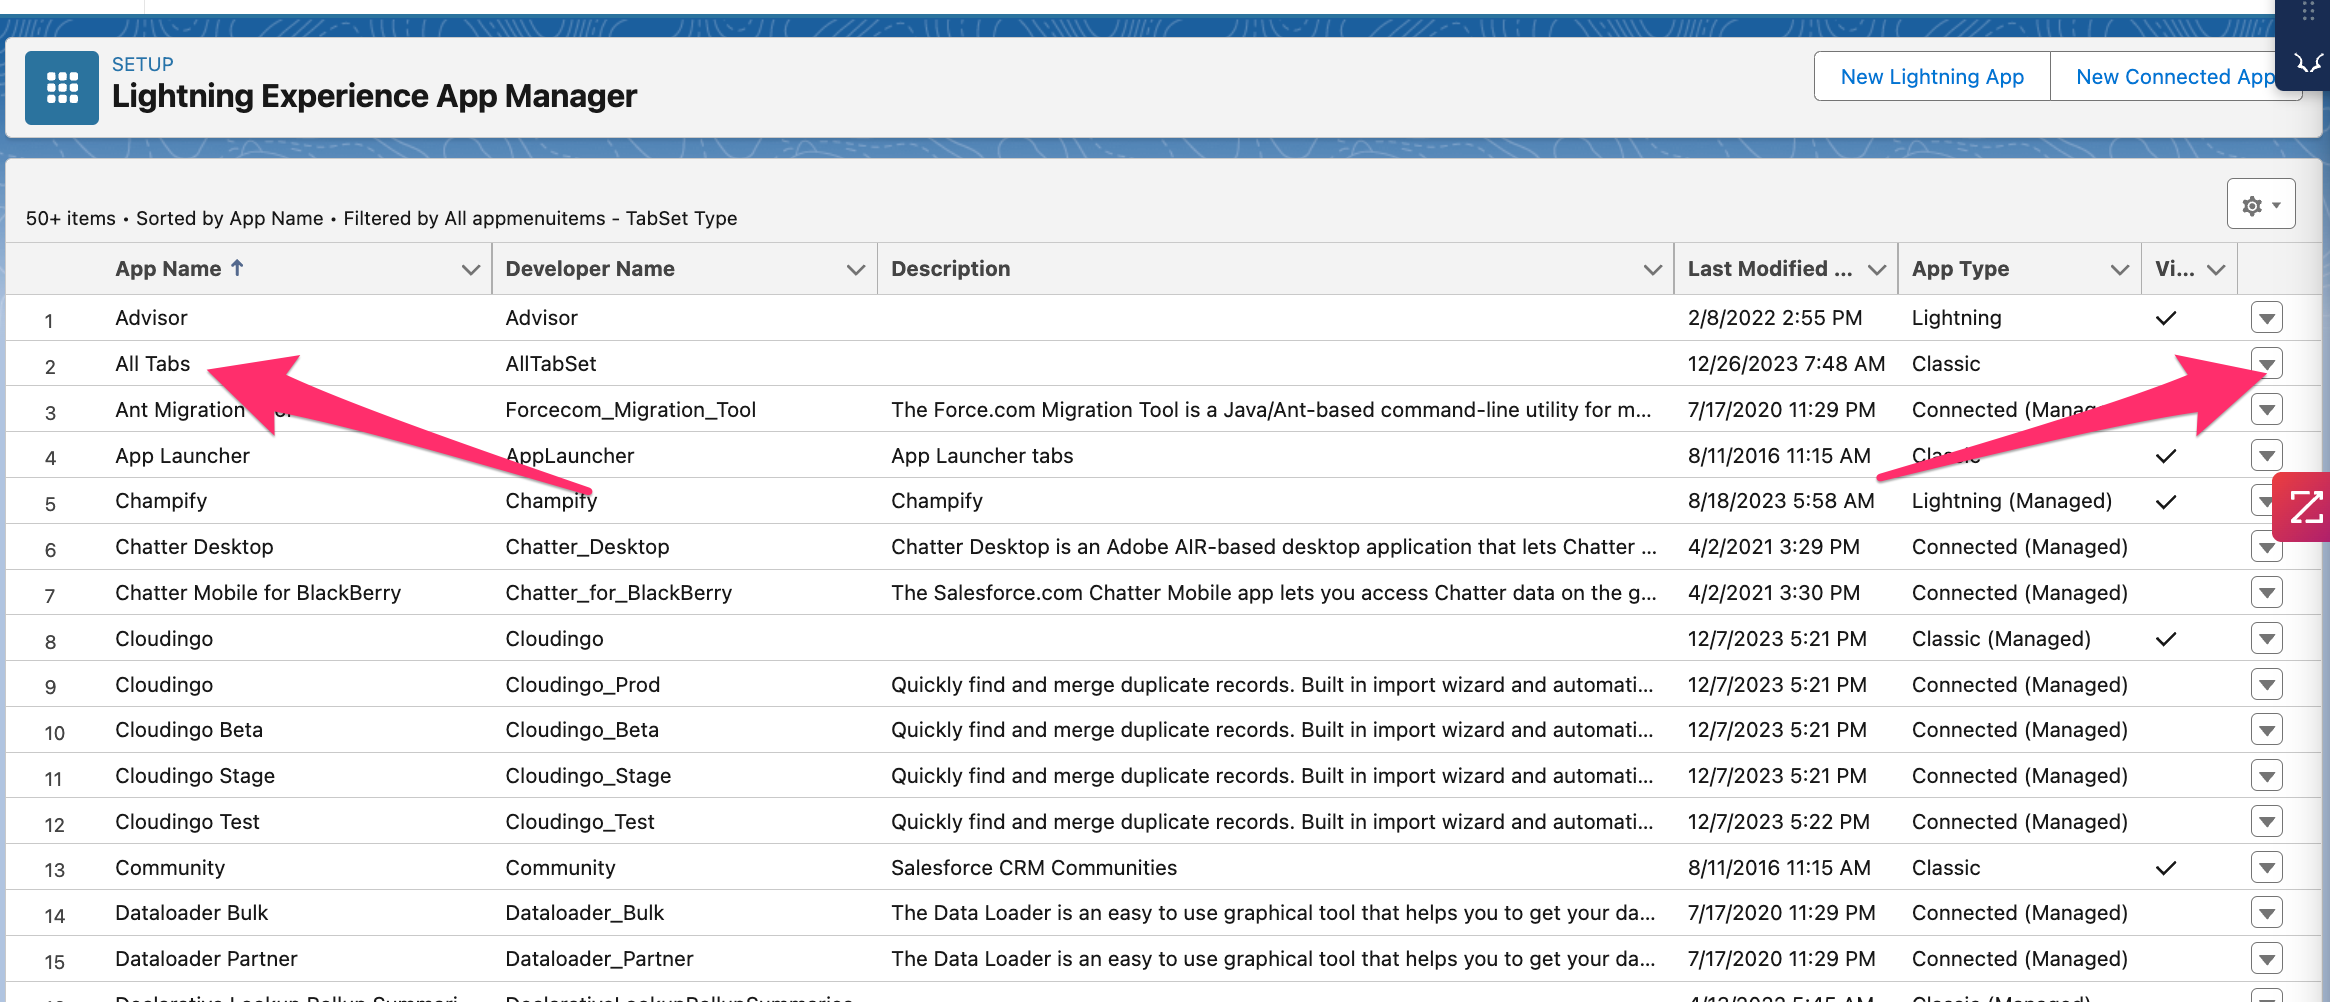Expand the Developer Name column menu chevron

[855, 270]
